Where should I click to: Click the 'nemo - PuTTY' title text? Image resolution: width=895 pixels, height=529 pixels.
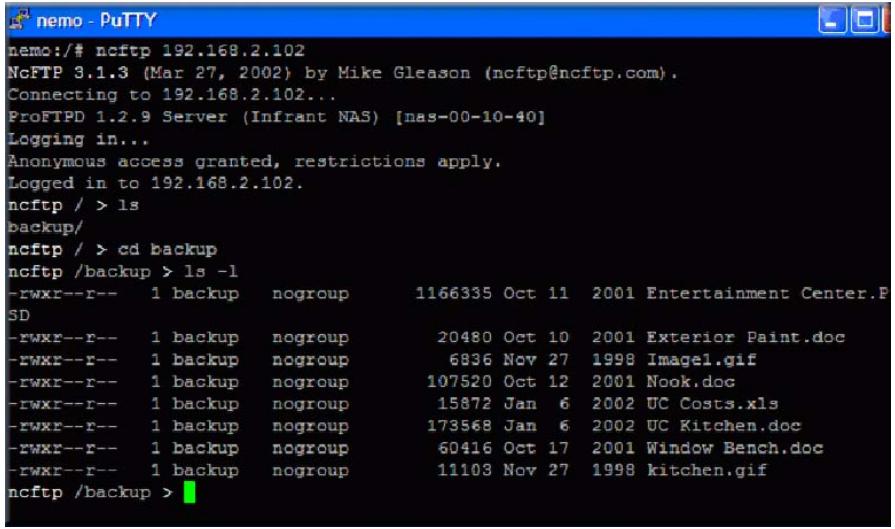(x=96, y=21)
